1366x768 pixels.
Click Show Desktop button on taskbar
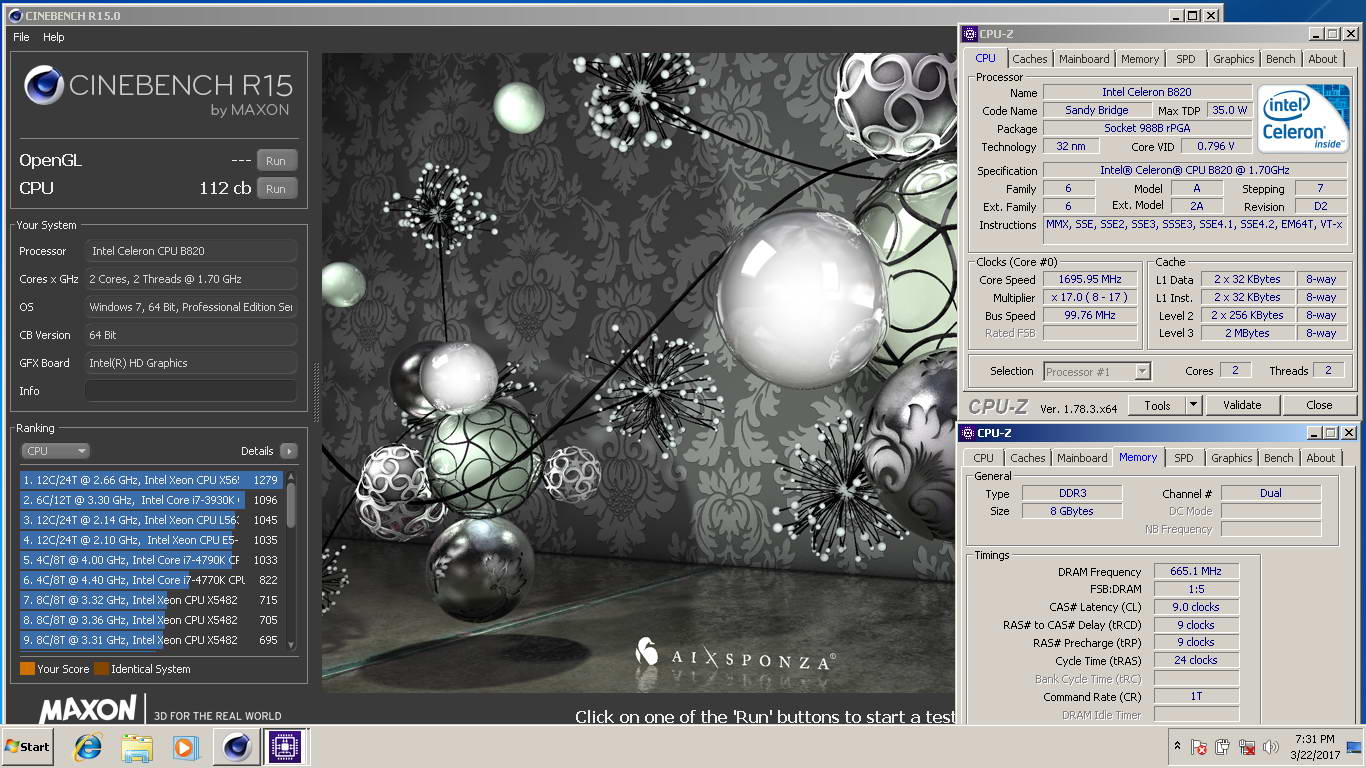coord(1356,747)
